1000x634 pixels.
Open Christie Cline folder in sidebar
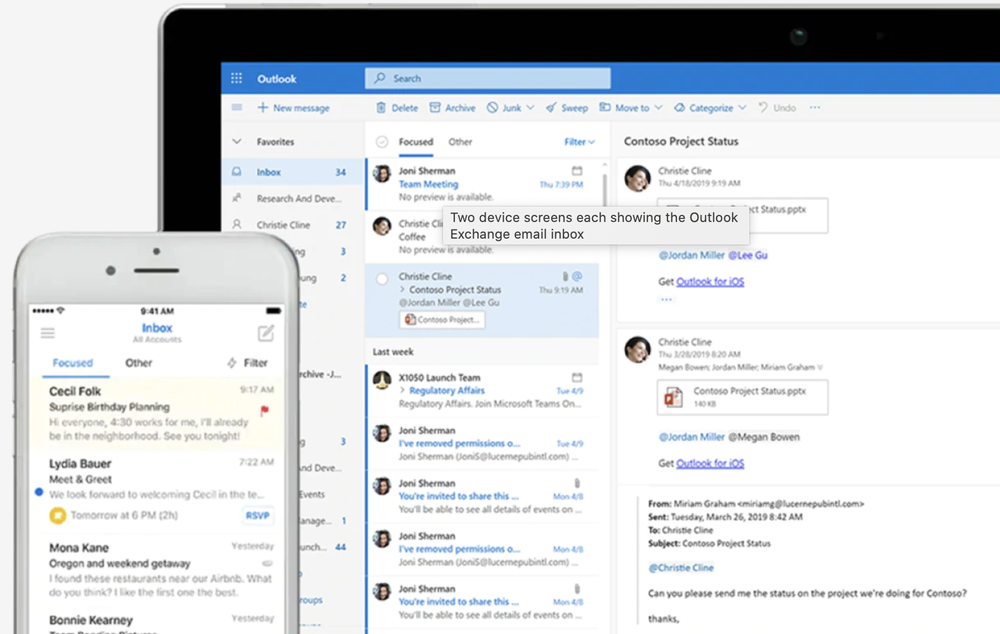coord(292,225)
